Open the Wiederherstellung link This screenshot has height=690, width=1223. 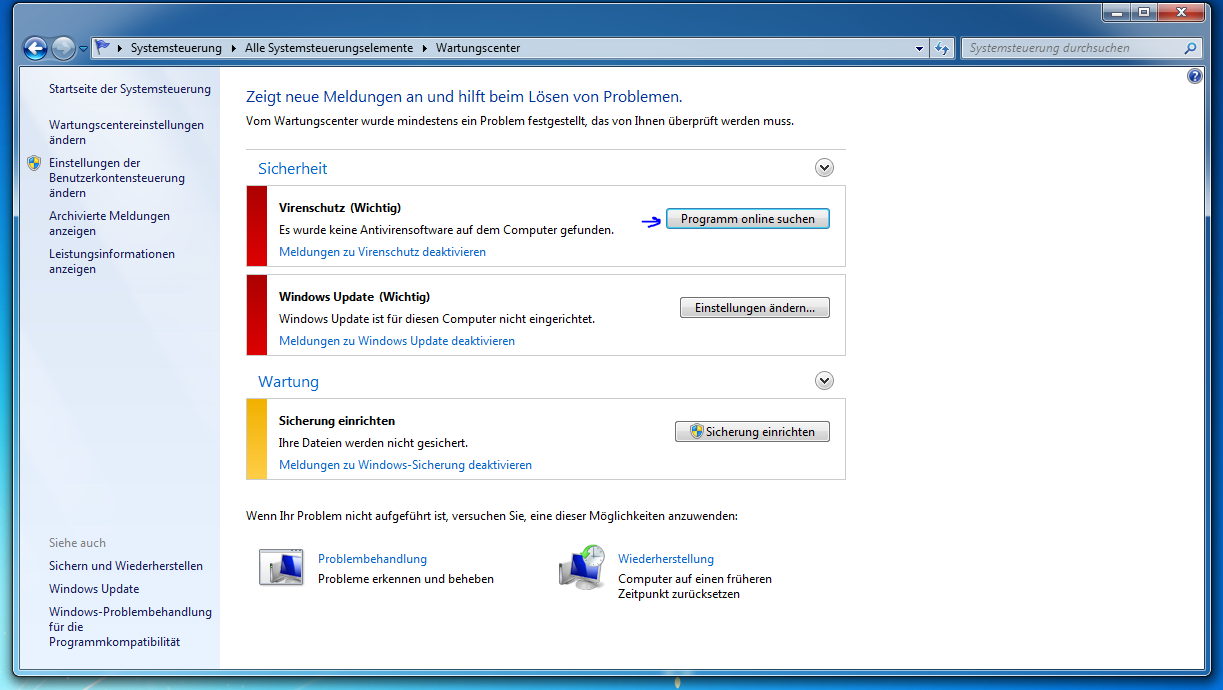[666, 559]
